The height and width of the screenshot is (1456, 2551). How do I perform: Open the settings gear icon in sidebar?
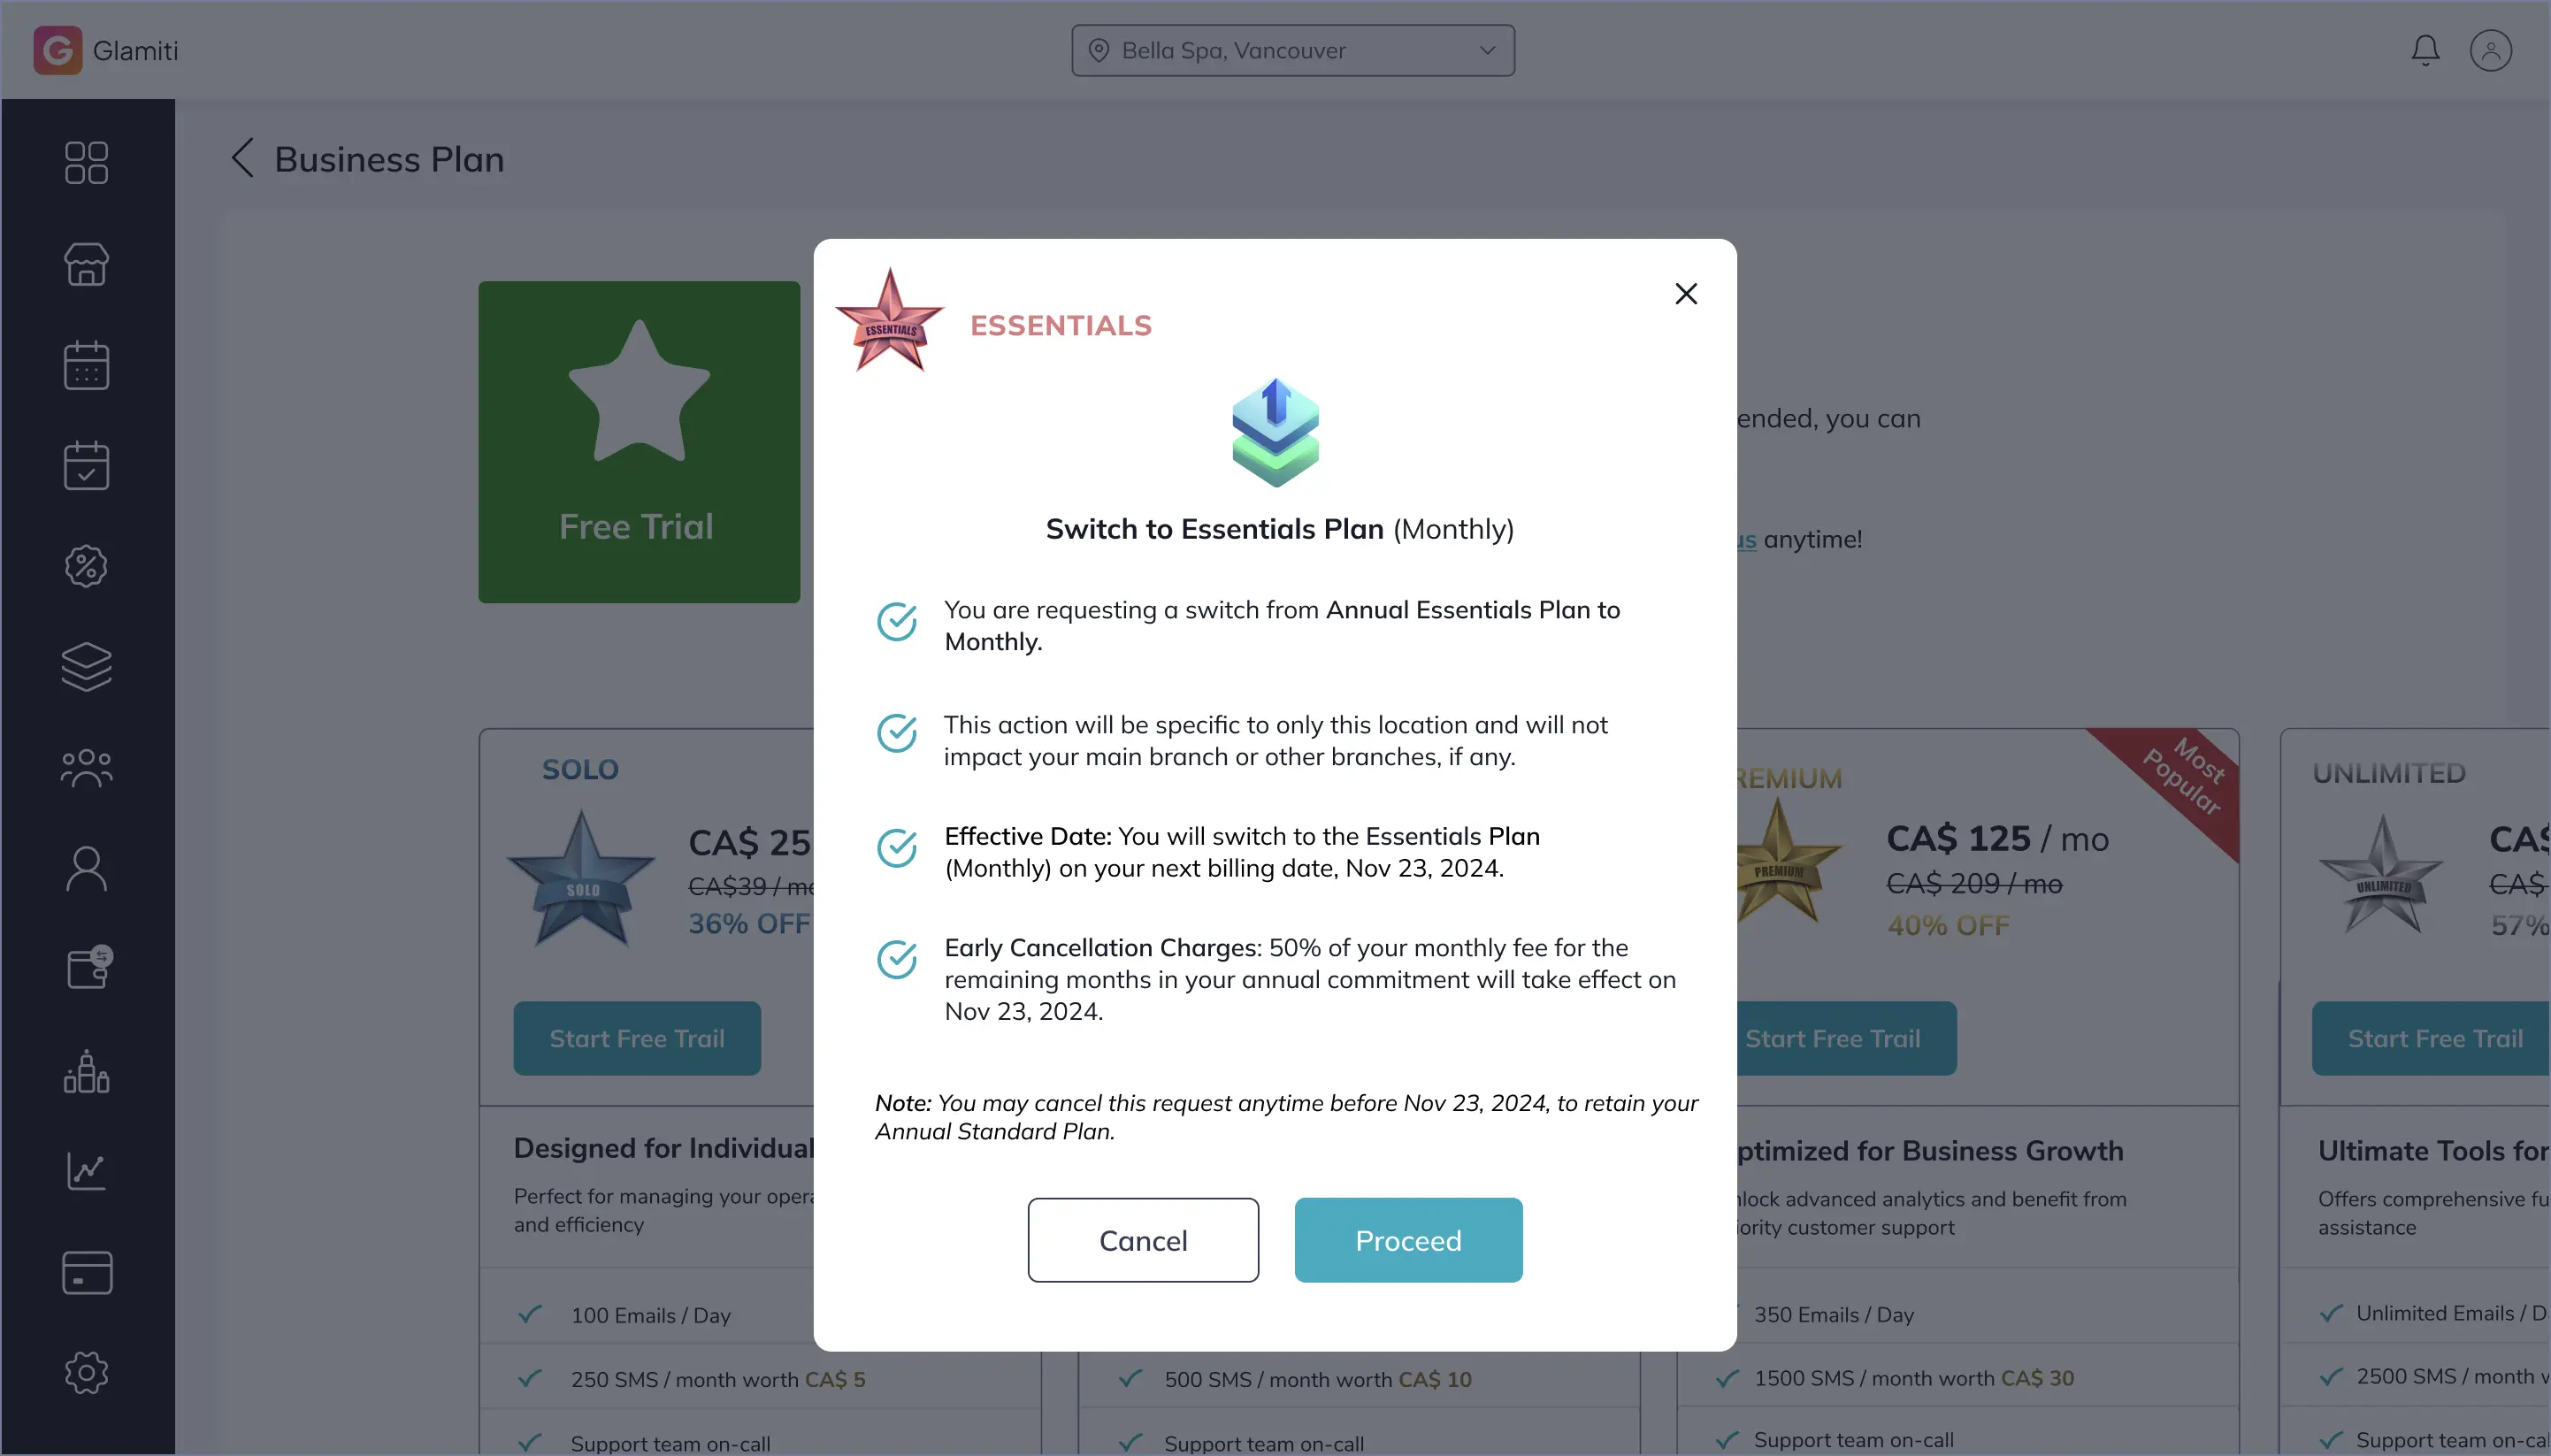tap(86, 1373)
